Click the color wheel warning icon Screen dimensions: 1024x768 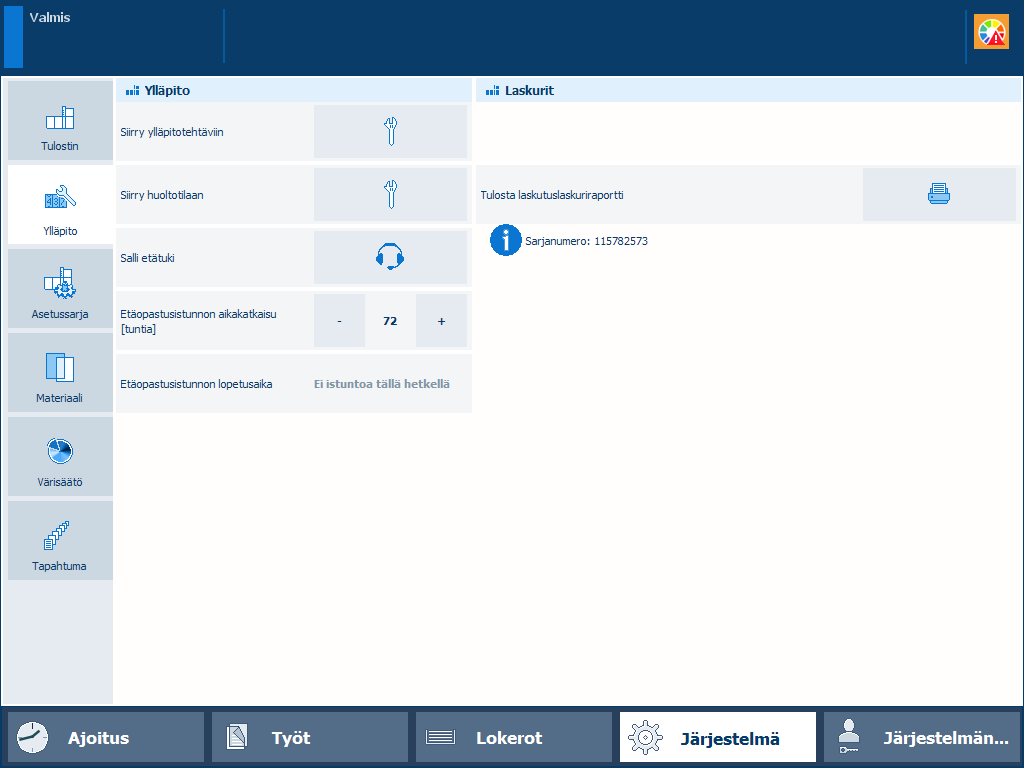coord(991,31)
